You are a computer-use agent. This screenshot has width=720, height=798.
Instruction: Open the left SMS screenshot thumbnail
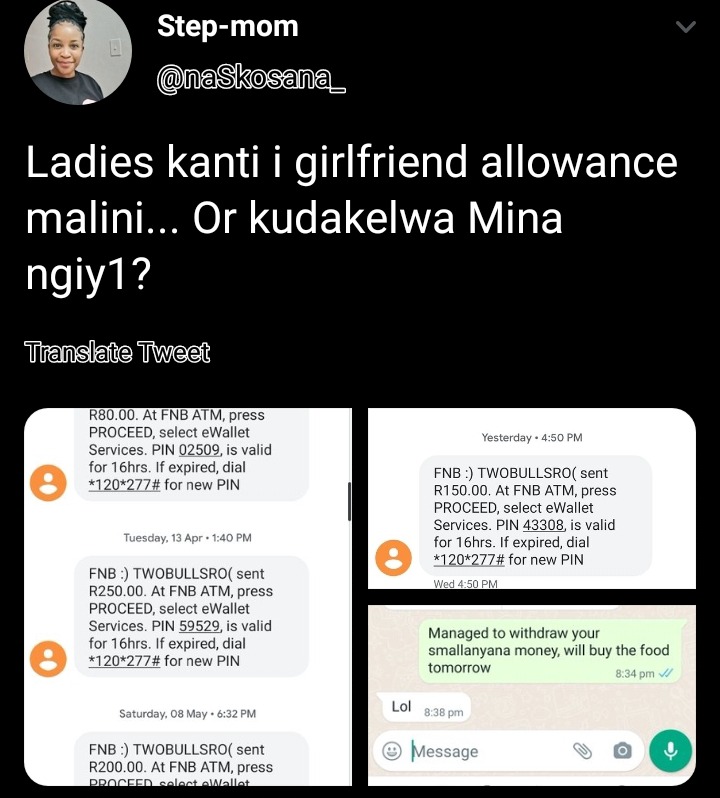click(188, 597)
